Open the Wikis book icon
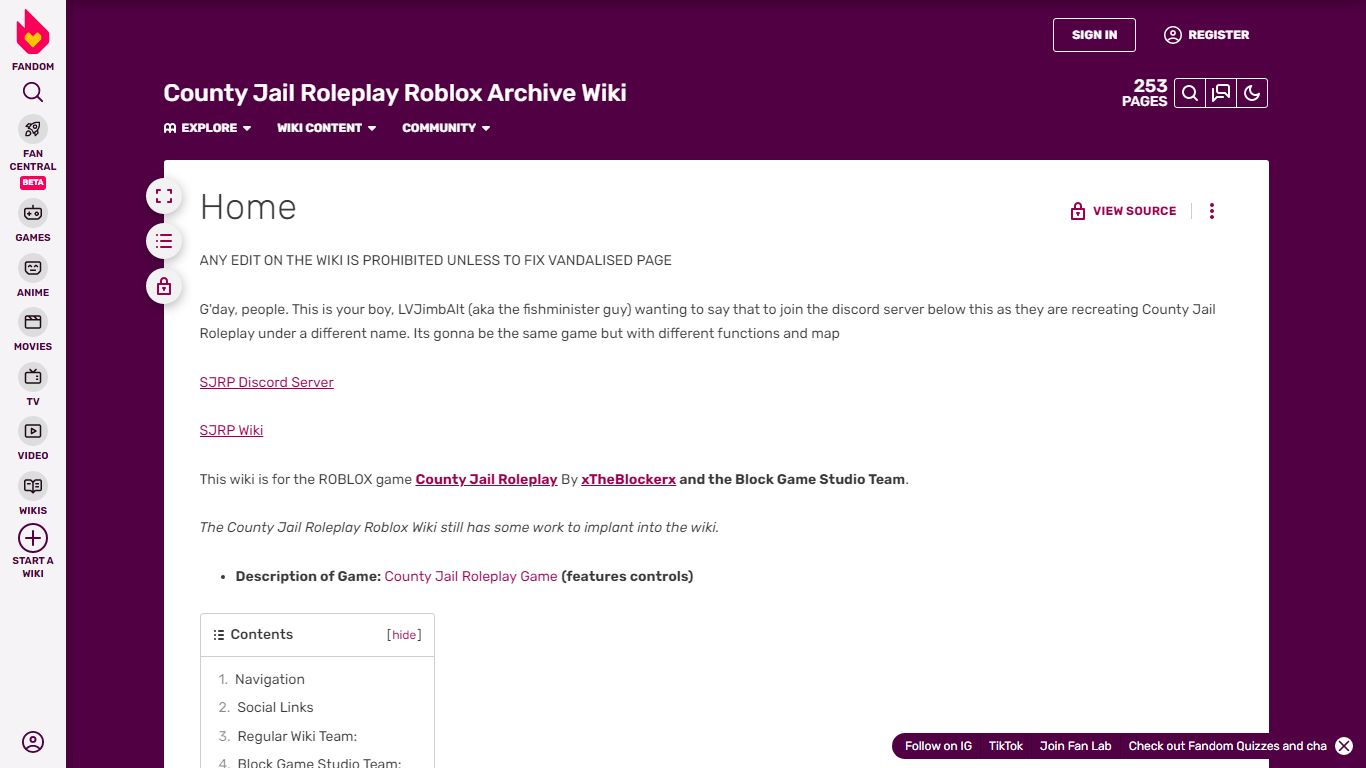Image resolution: width=1366 pixels, height=768 pixels. pos(33,486)
